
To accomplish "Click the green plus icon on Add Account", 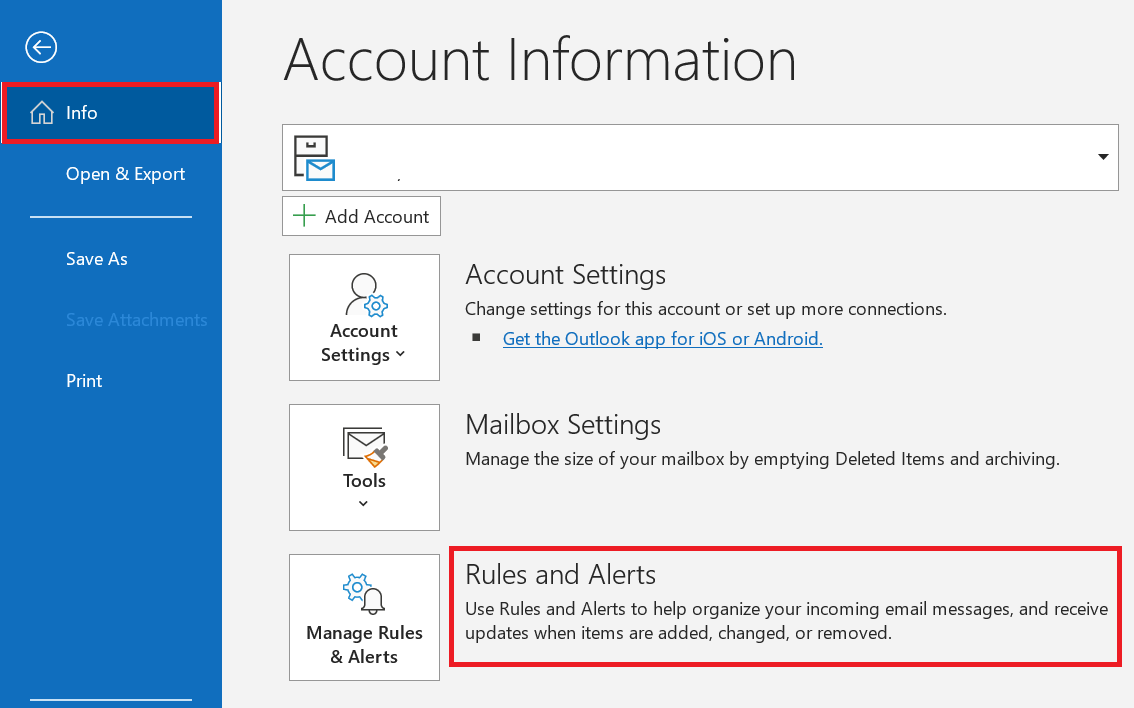I will click(x=304, y=216).
